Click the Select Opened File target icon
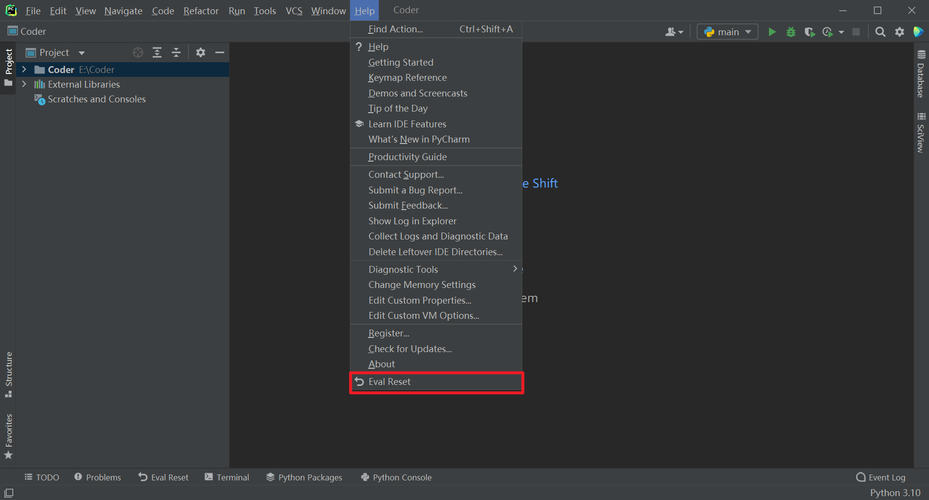The image size is (929, 500). (x=138, y=53)
